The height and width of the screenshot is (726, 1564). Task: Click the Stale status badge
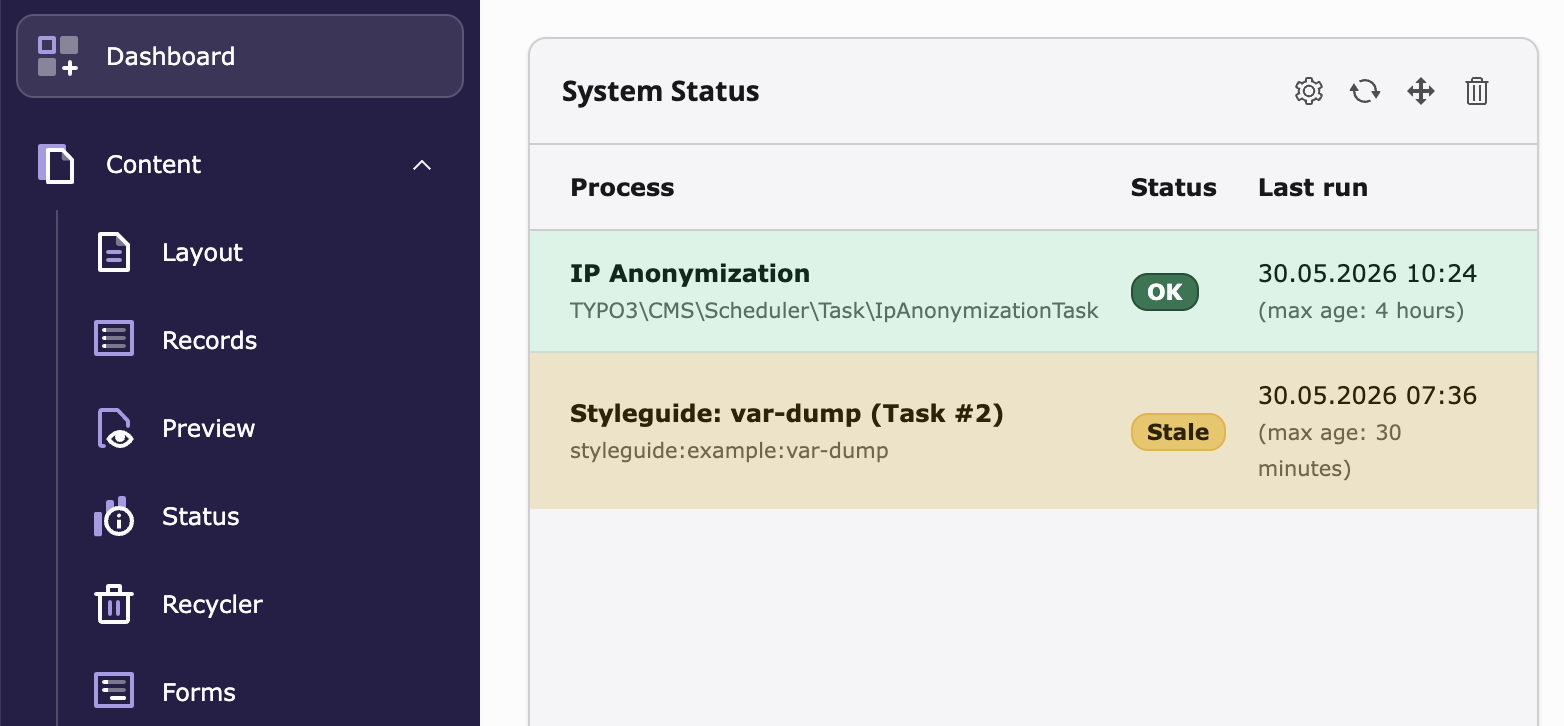[1178, 432]
